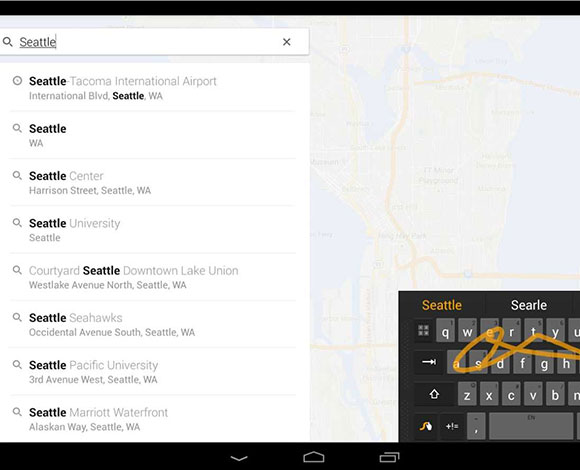Pick the 'Searle' keyboard word prediction
The height and width of the screenshot is (470, 580).
[529, 305]
